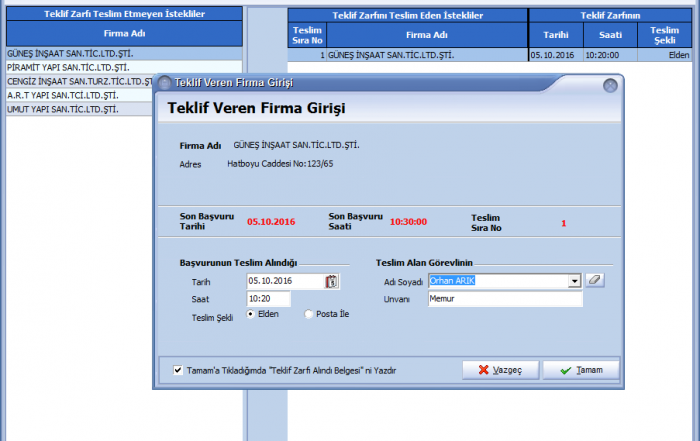
Task: Toggle the Teklif Zarfı Alındı Belgesi print checkbox
Action: click(177, 369)
